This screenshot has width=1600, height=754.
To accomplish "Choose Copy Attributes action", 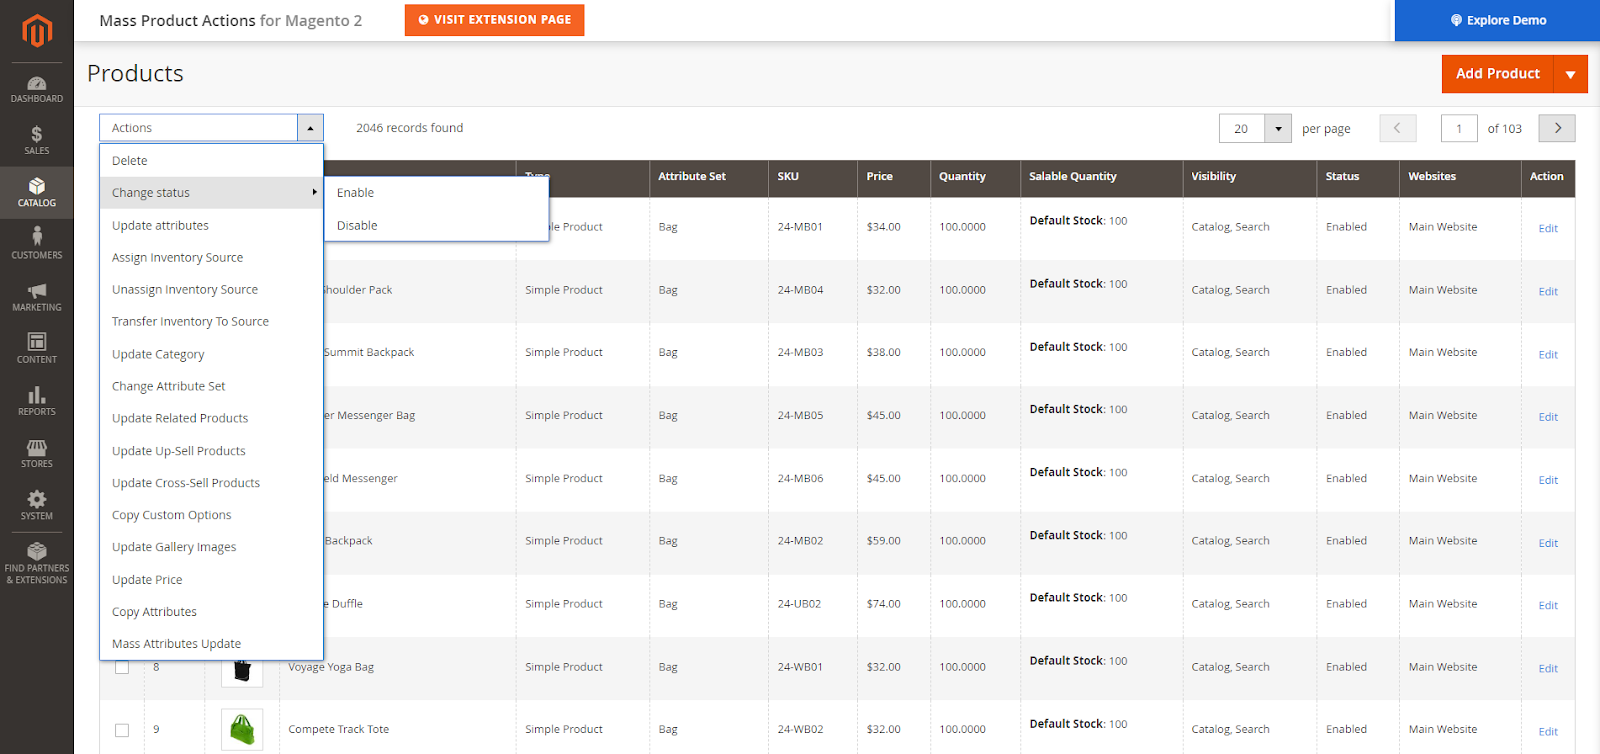I will 211,612.
